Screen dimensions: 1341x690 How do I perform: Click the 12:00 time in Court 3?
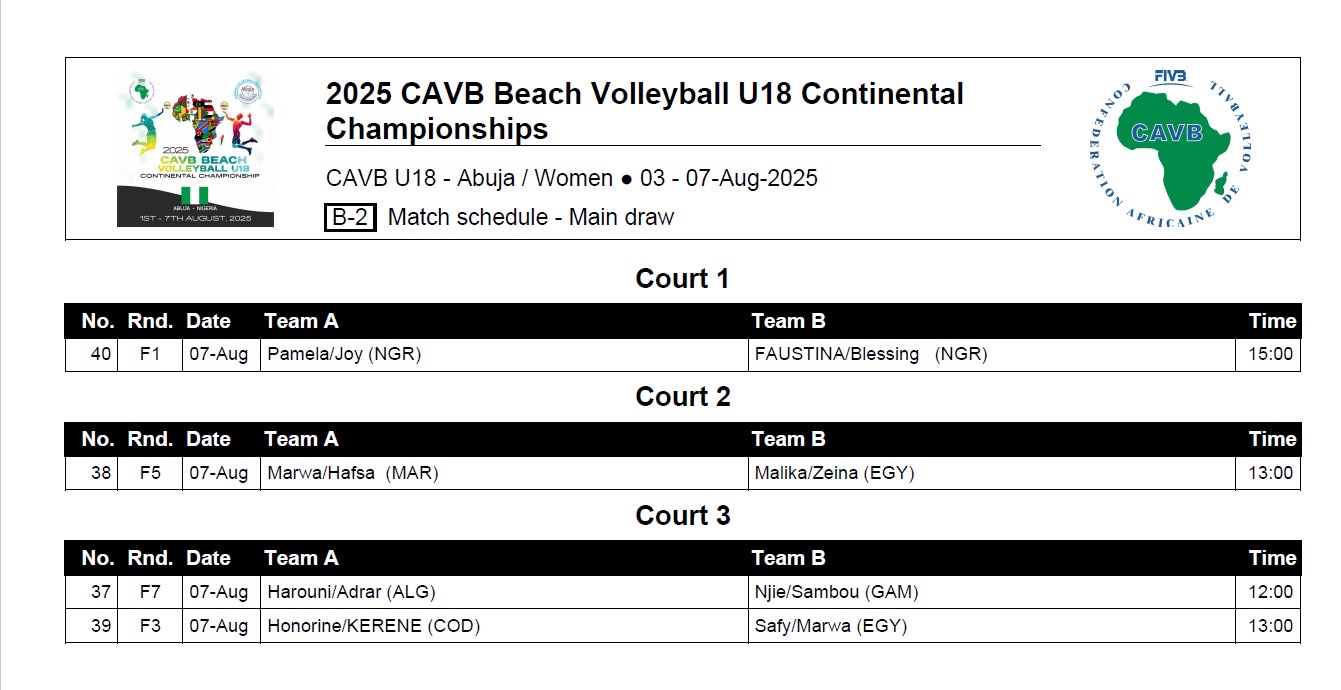coord(1270,592)
